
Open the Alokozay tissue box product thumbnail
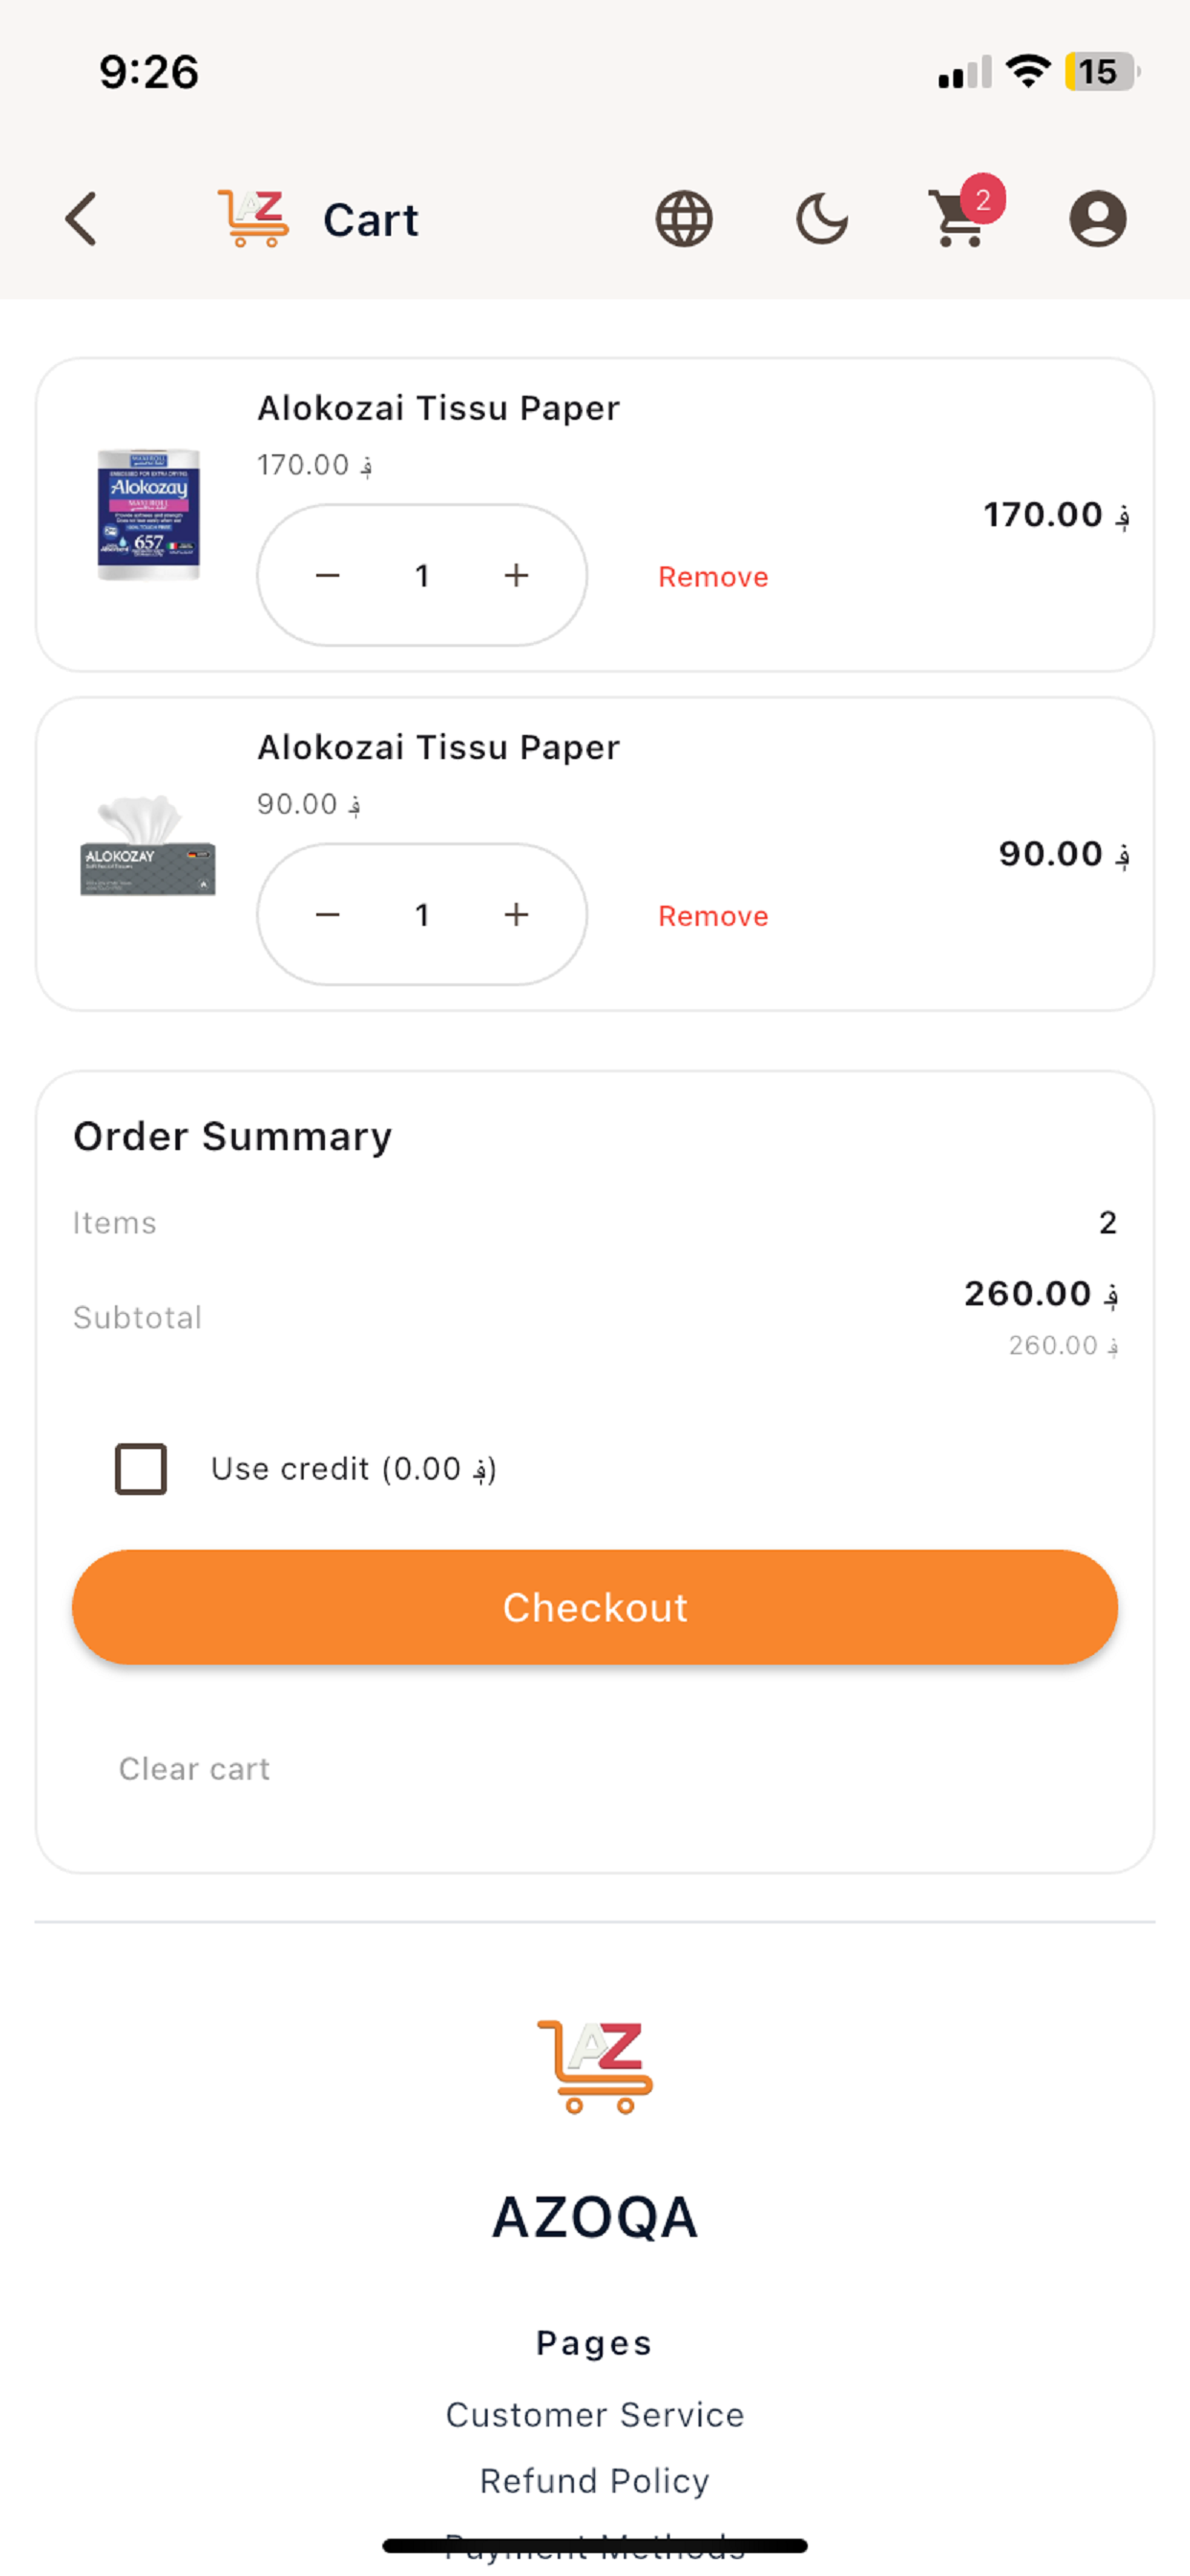[148, 846]
